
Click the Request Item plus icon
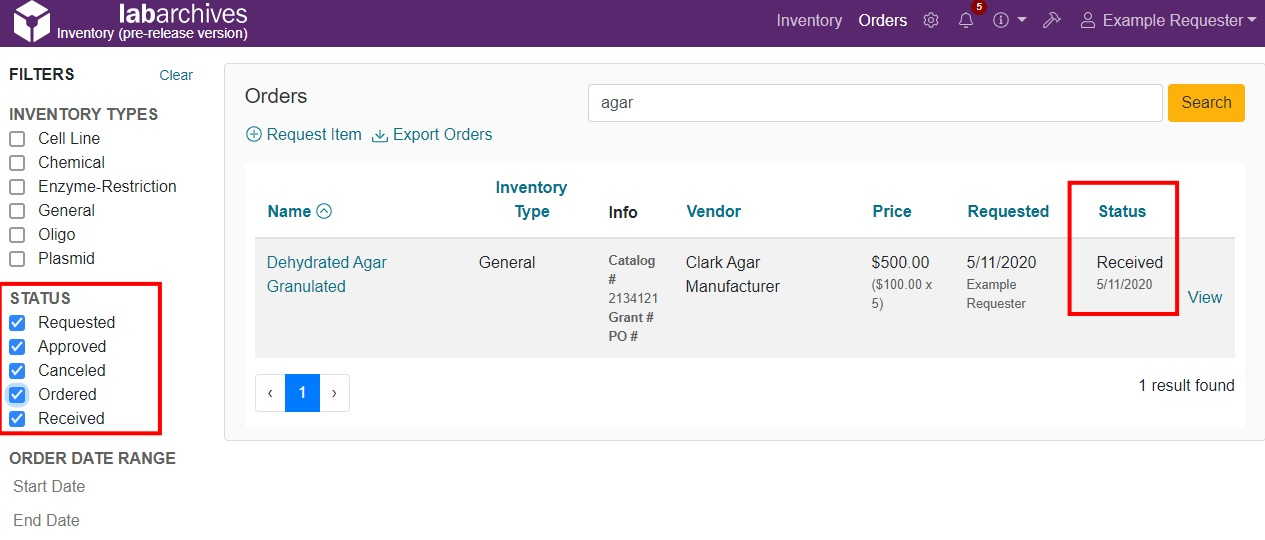[x=254, y=135]
